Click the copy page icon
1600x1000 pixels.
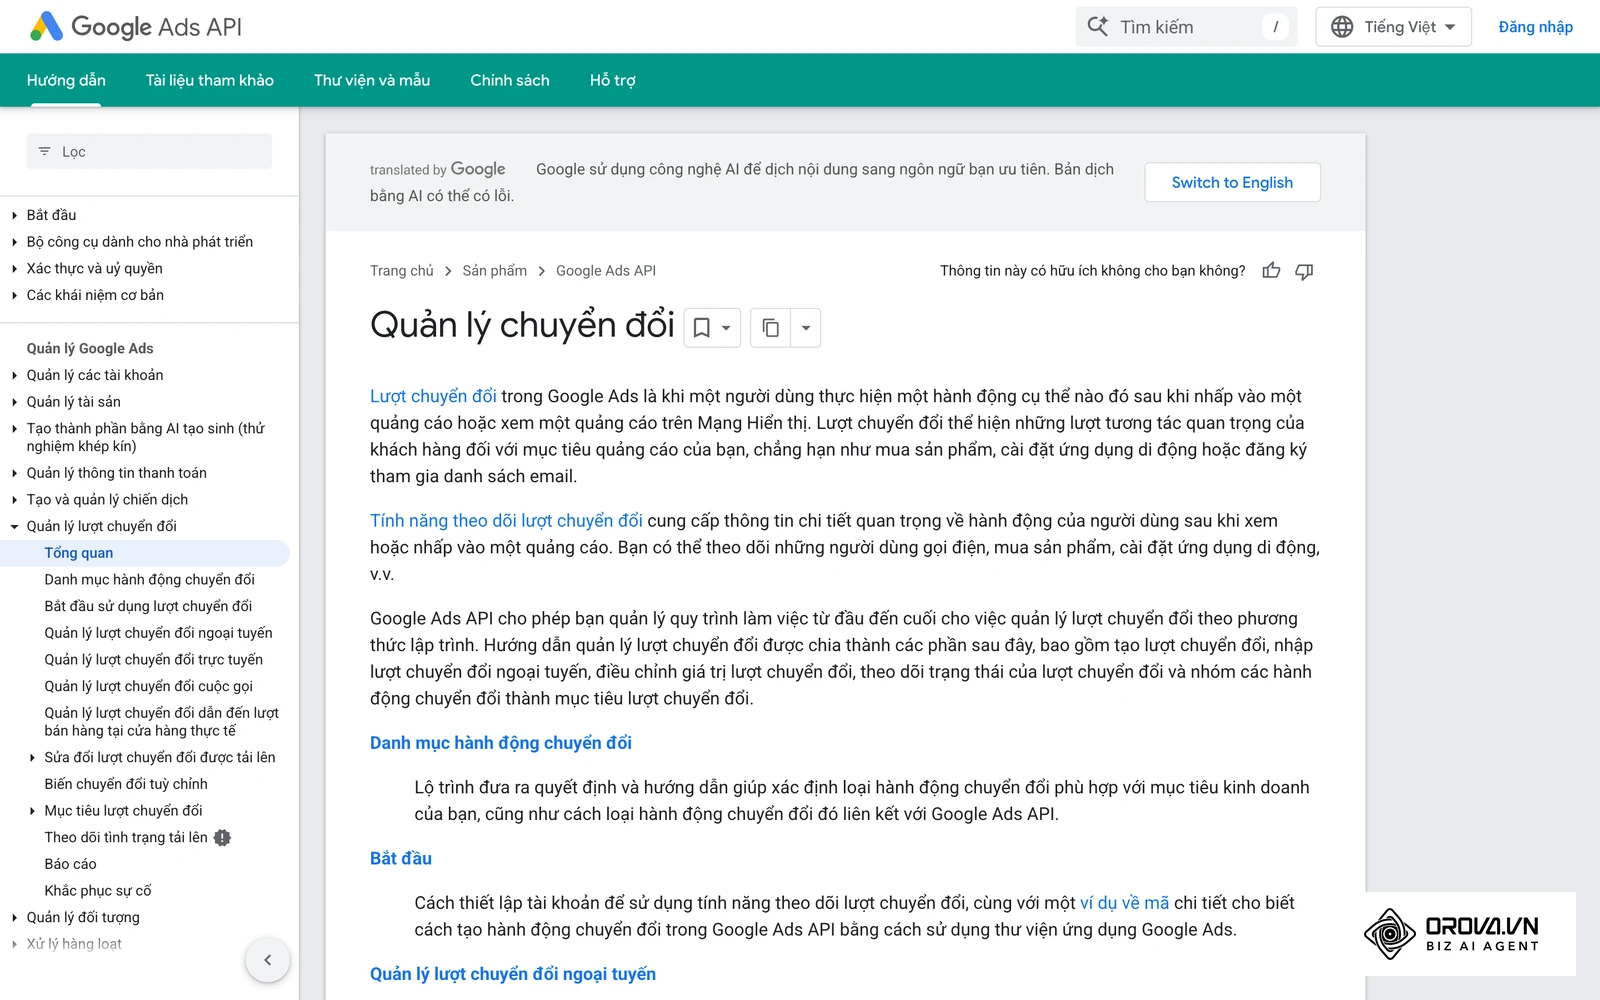pyautogui.click(x=770, y=328)
